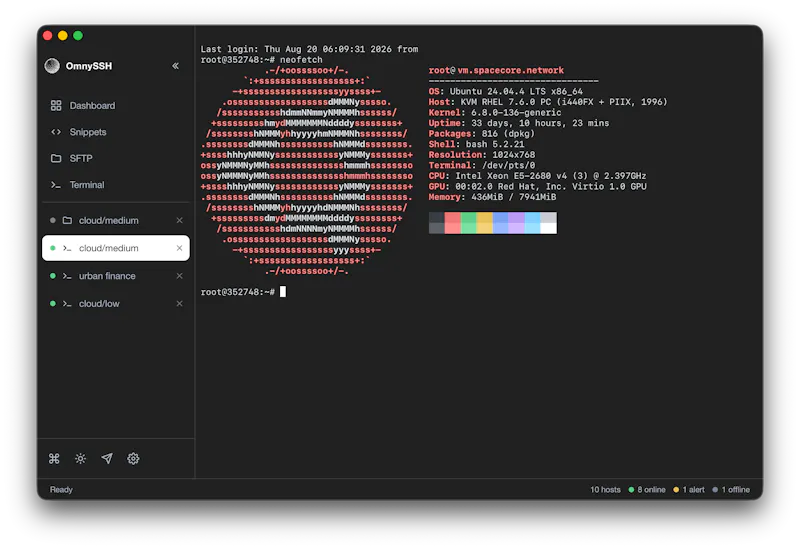Click the Resolution 1024x768 line
This screenshot has width=800, height=549.
[x=482, y=155]
